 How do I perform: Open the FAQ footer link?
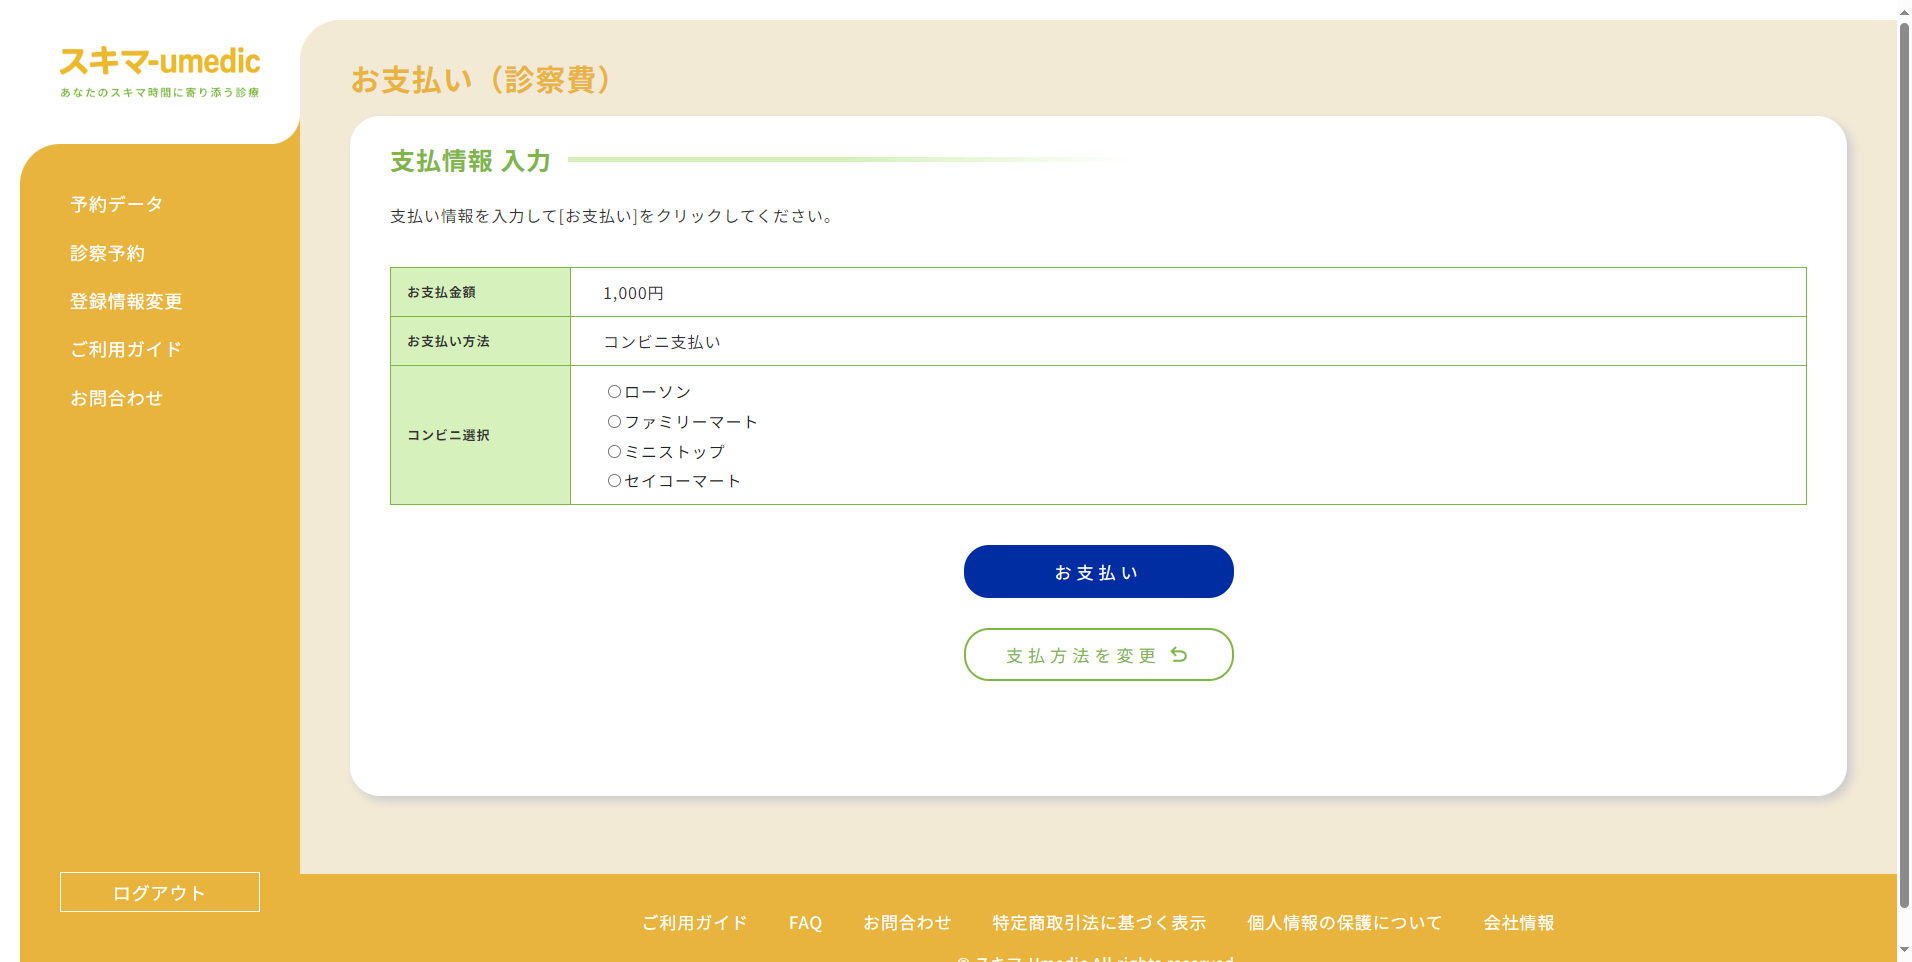click(805, 922)
